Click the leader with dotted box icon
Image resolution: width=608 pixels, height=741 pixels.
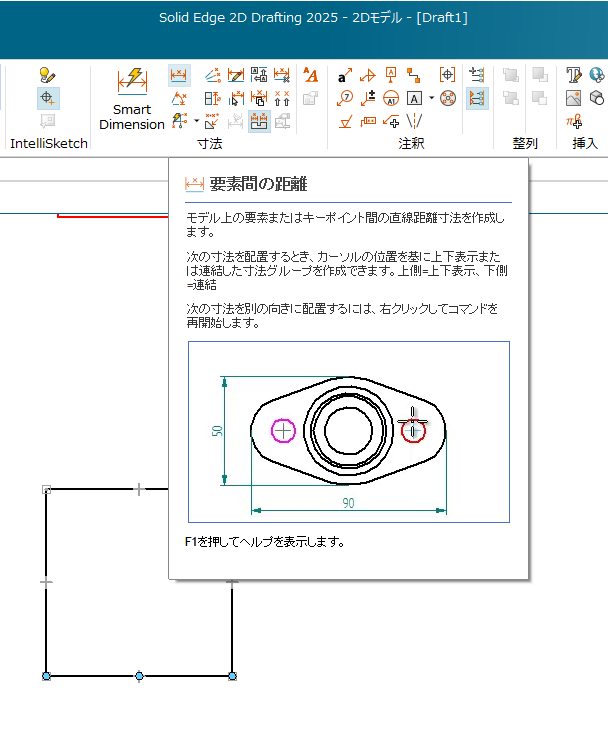tap(368, 121)
